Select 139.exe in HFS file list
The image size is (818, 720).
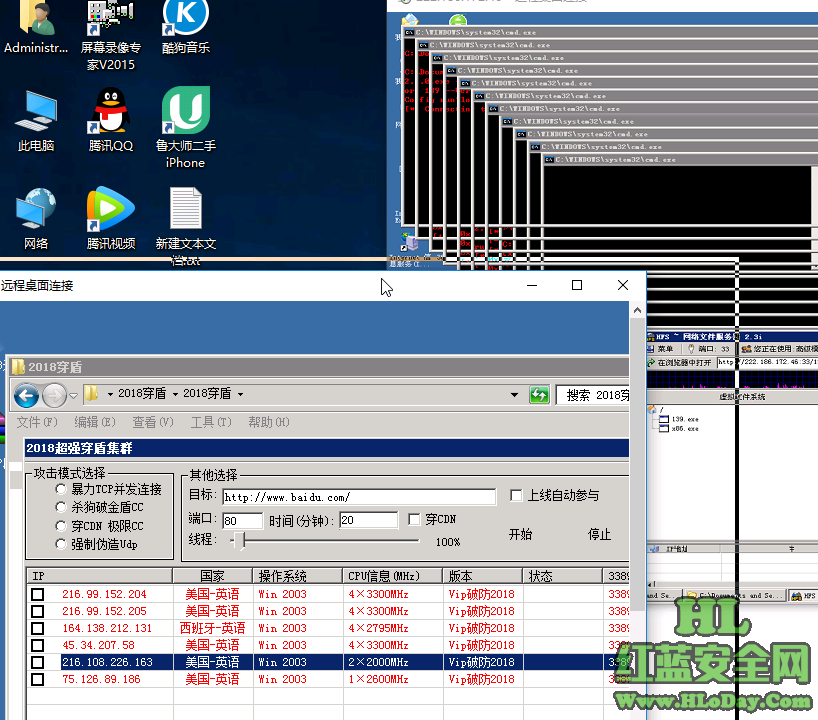[x=679, y=419]
